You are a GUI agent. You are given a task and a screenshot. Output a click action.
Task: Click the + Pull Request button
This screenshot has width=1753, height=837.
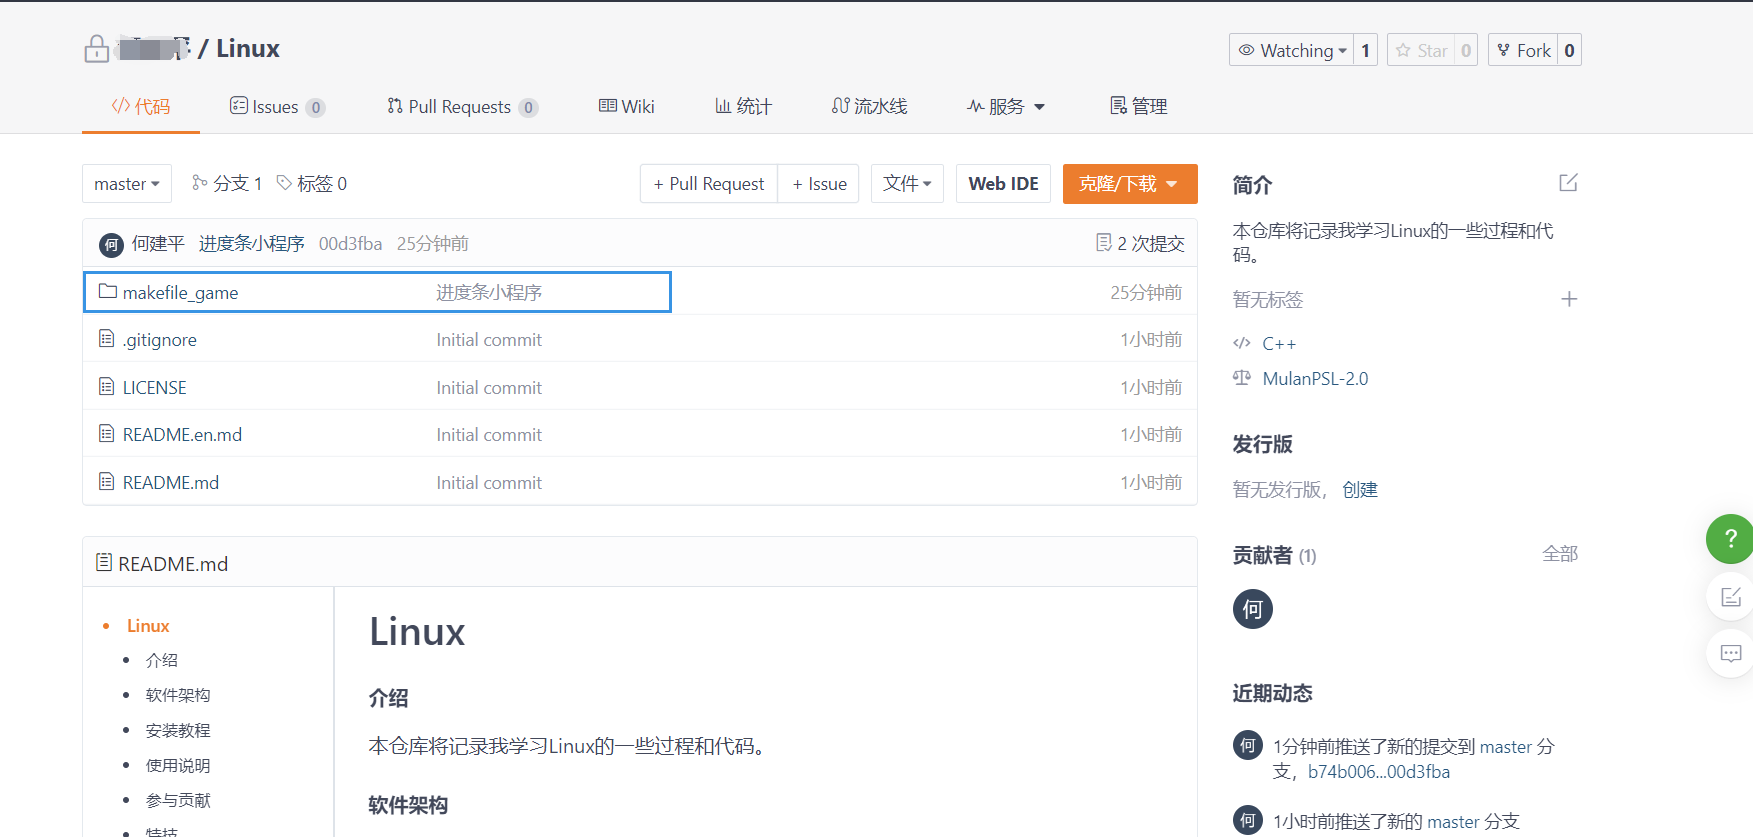point(709,184)
